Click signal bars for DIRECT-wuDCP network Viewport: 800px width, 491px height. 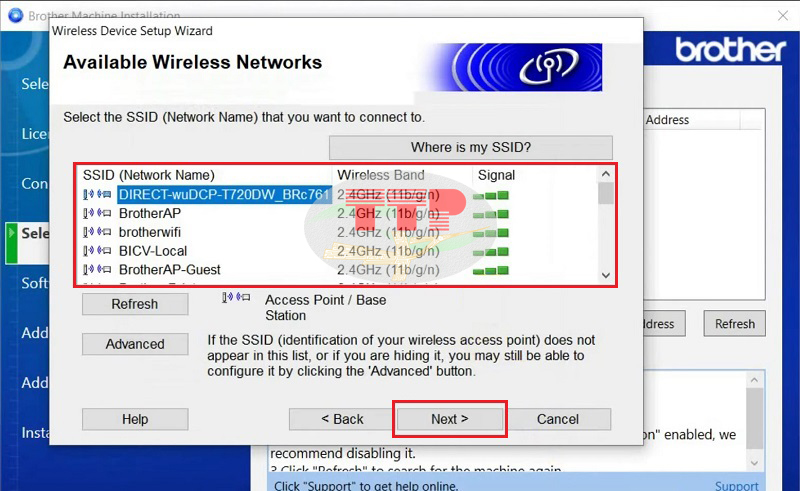(490, 195)
